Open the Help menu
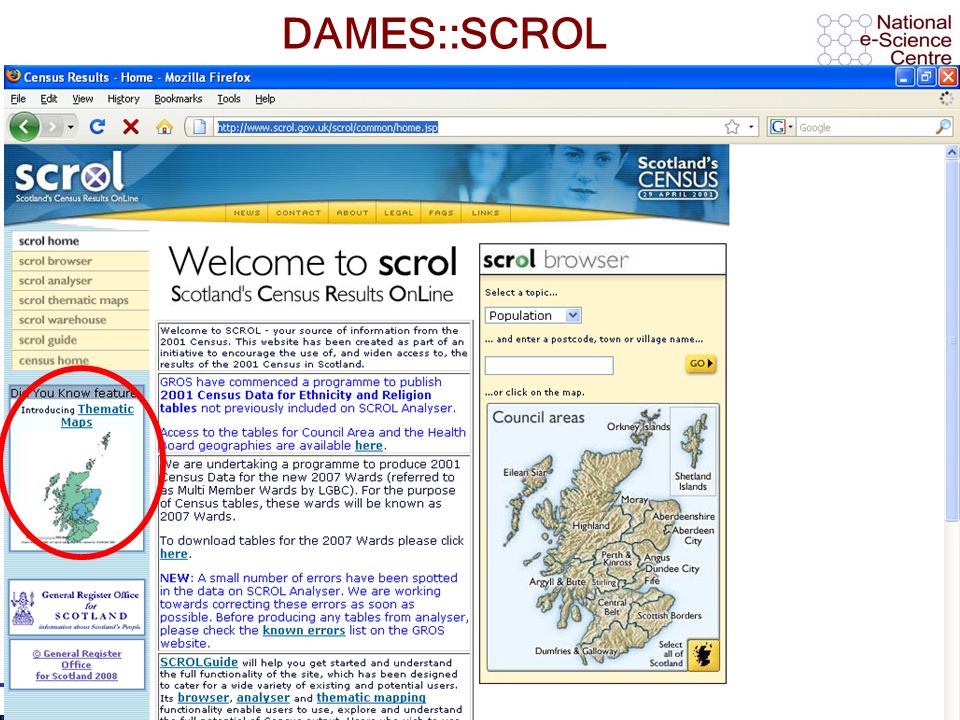 (x=265, y=99)
